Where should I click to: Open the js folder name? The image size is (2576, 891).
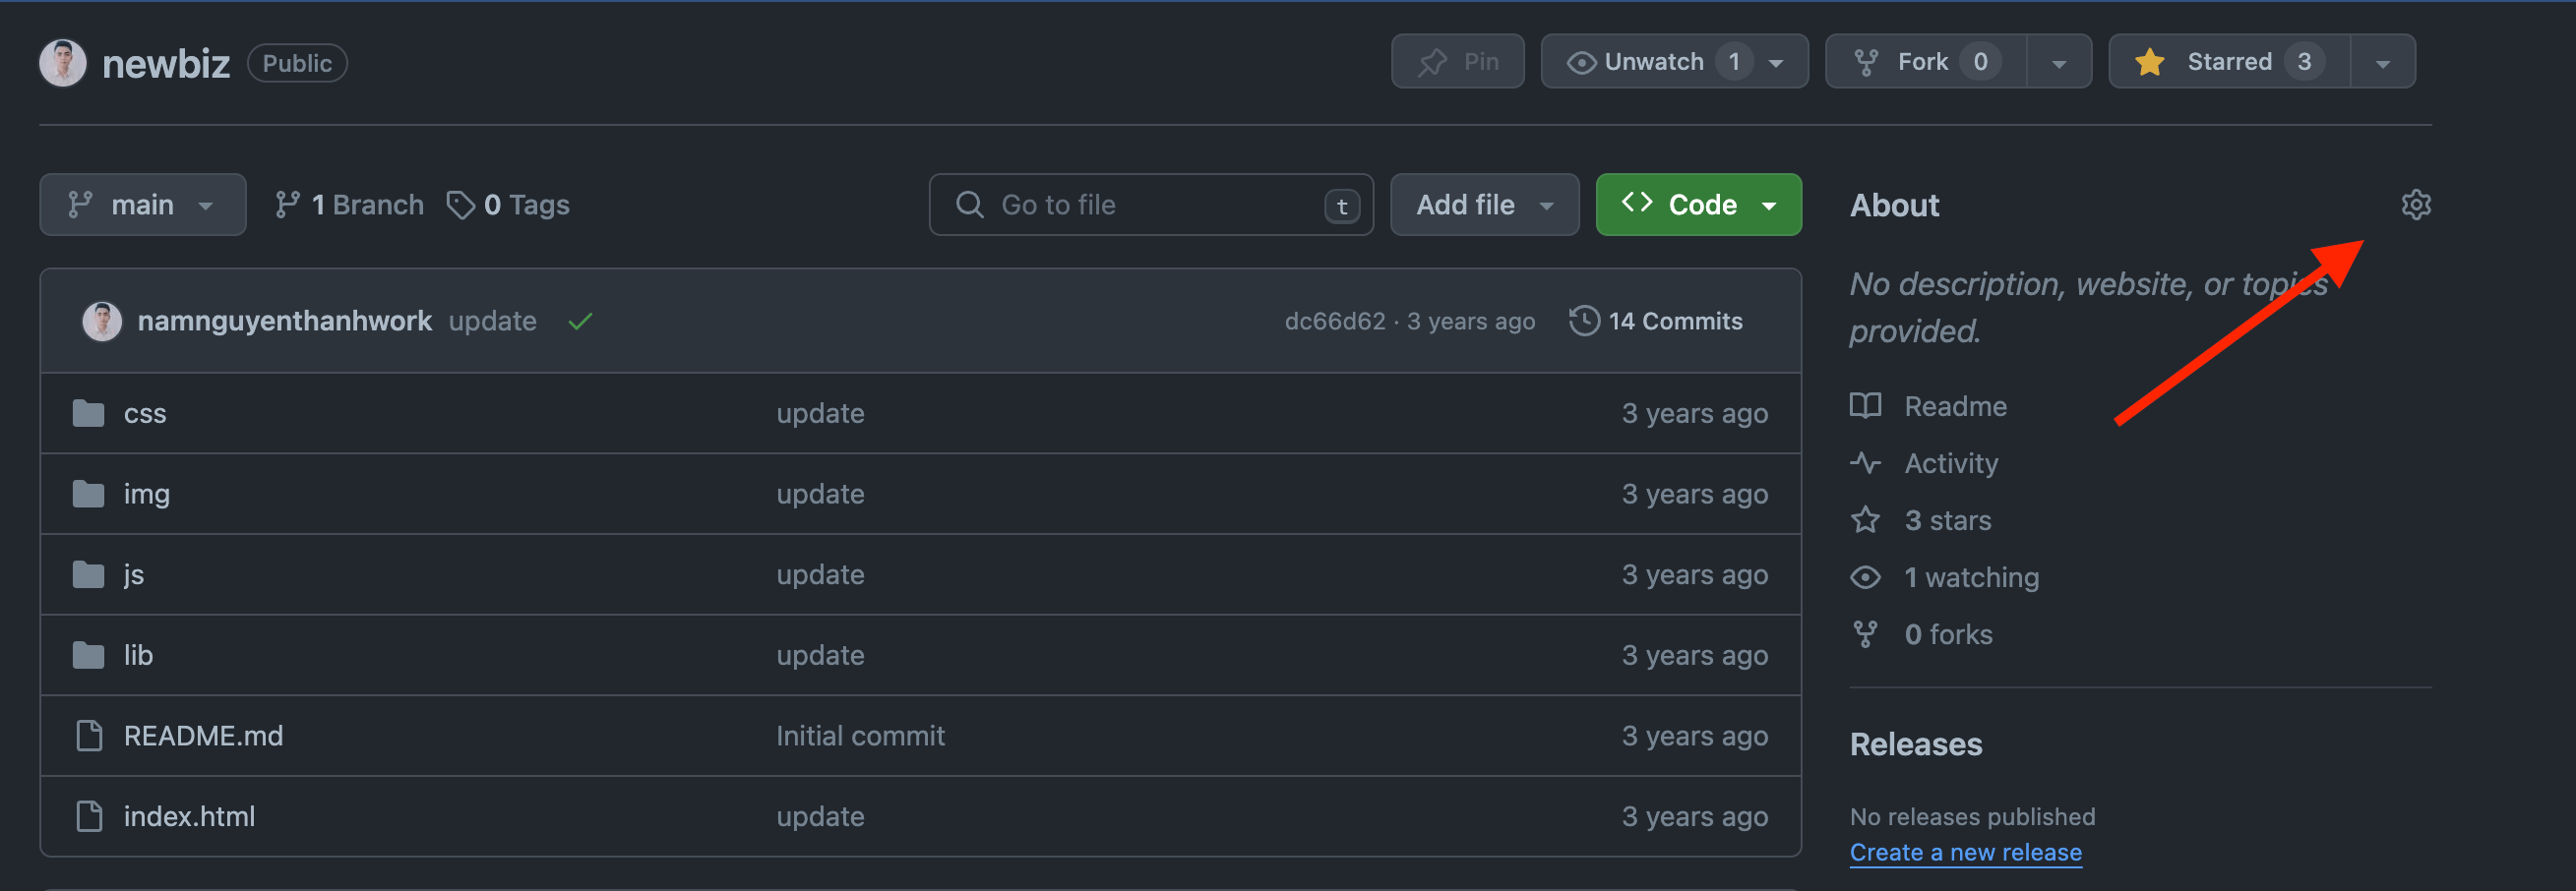[x=134, y=575]
